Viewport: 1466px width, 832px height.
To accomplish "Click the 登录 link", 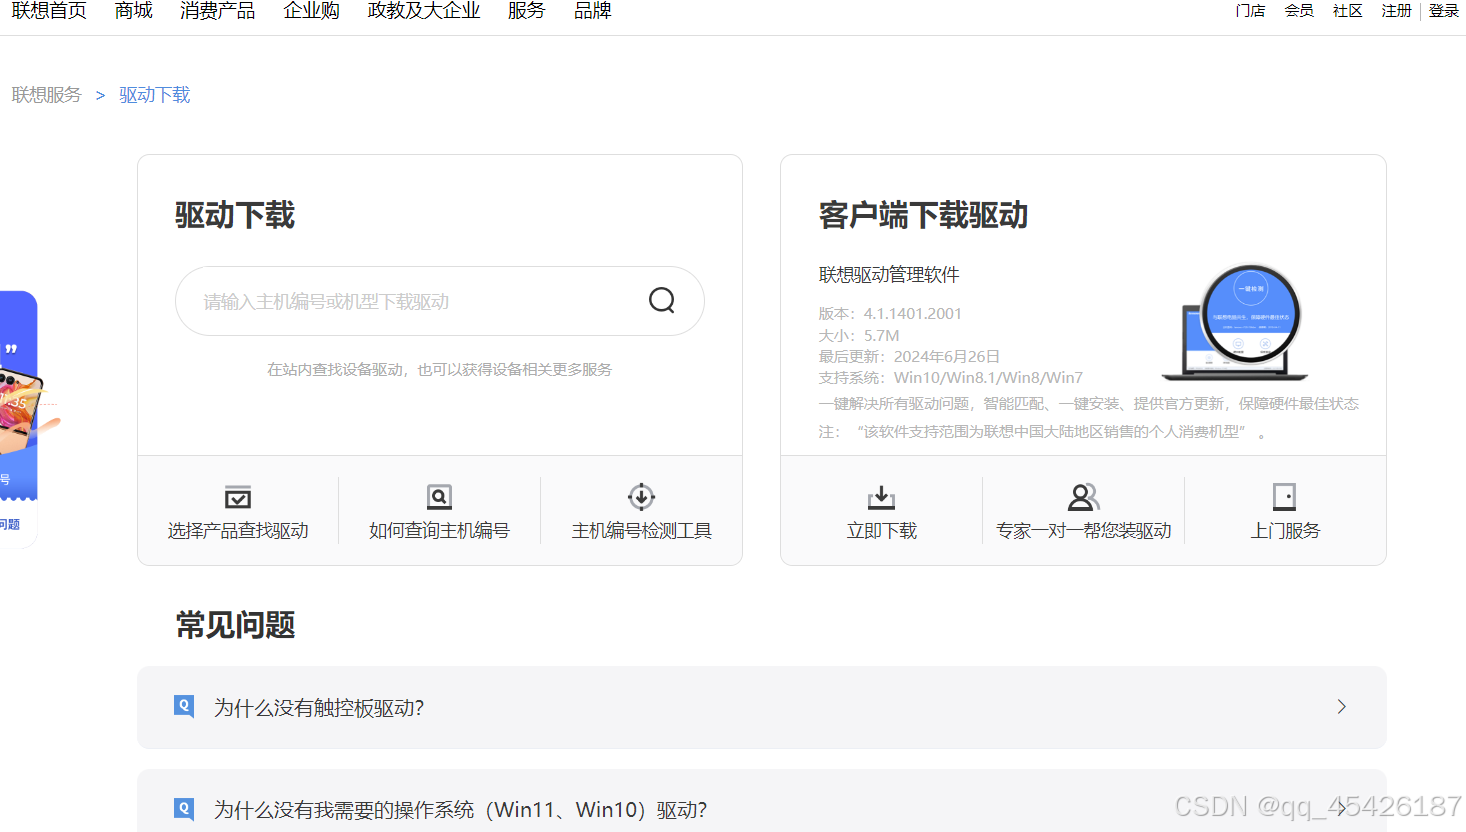I will (x=1444, y=11).
